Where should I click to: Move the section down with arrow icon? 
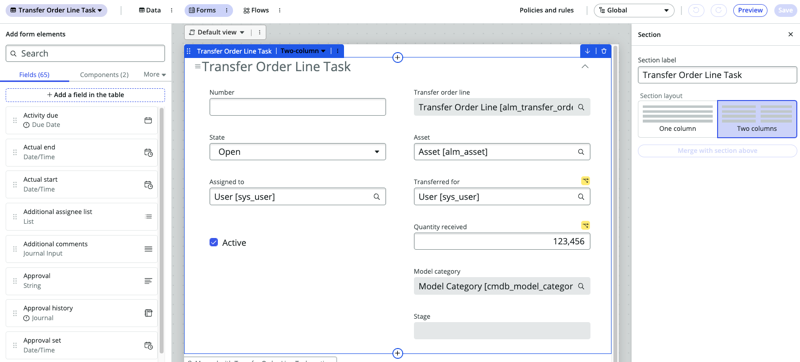(x=587, y=51)
